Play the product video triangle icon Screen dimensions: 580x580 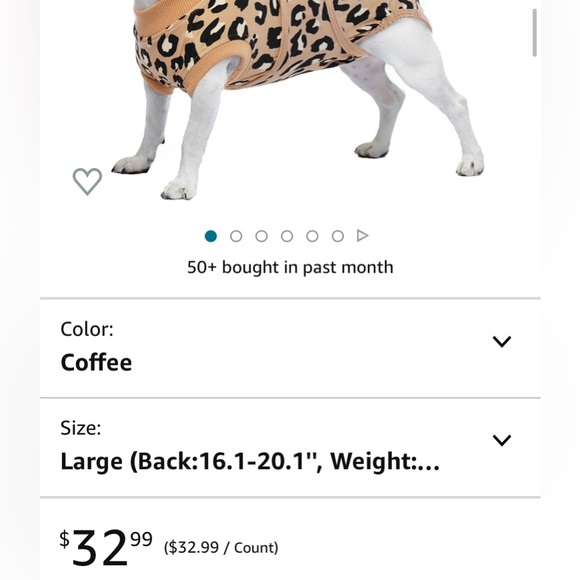(362, 236)
